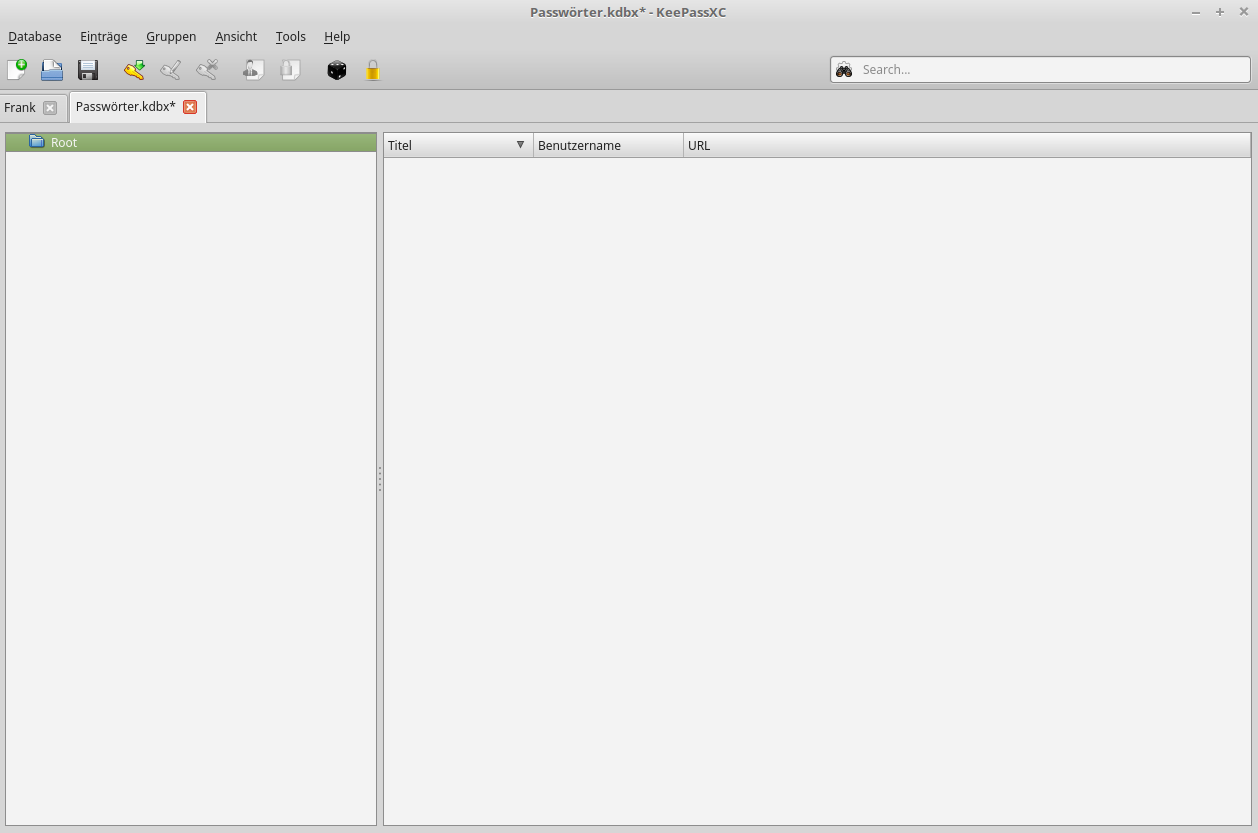Add new entry with yellow key icon
This screenshot has height=833, width=1258.
click(x=134, y=70)
